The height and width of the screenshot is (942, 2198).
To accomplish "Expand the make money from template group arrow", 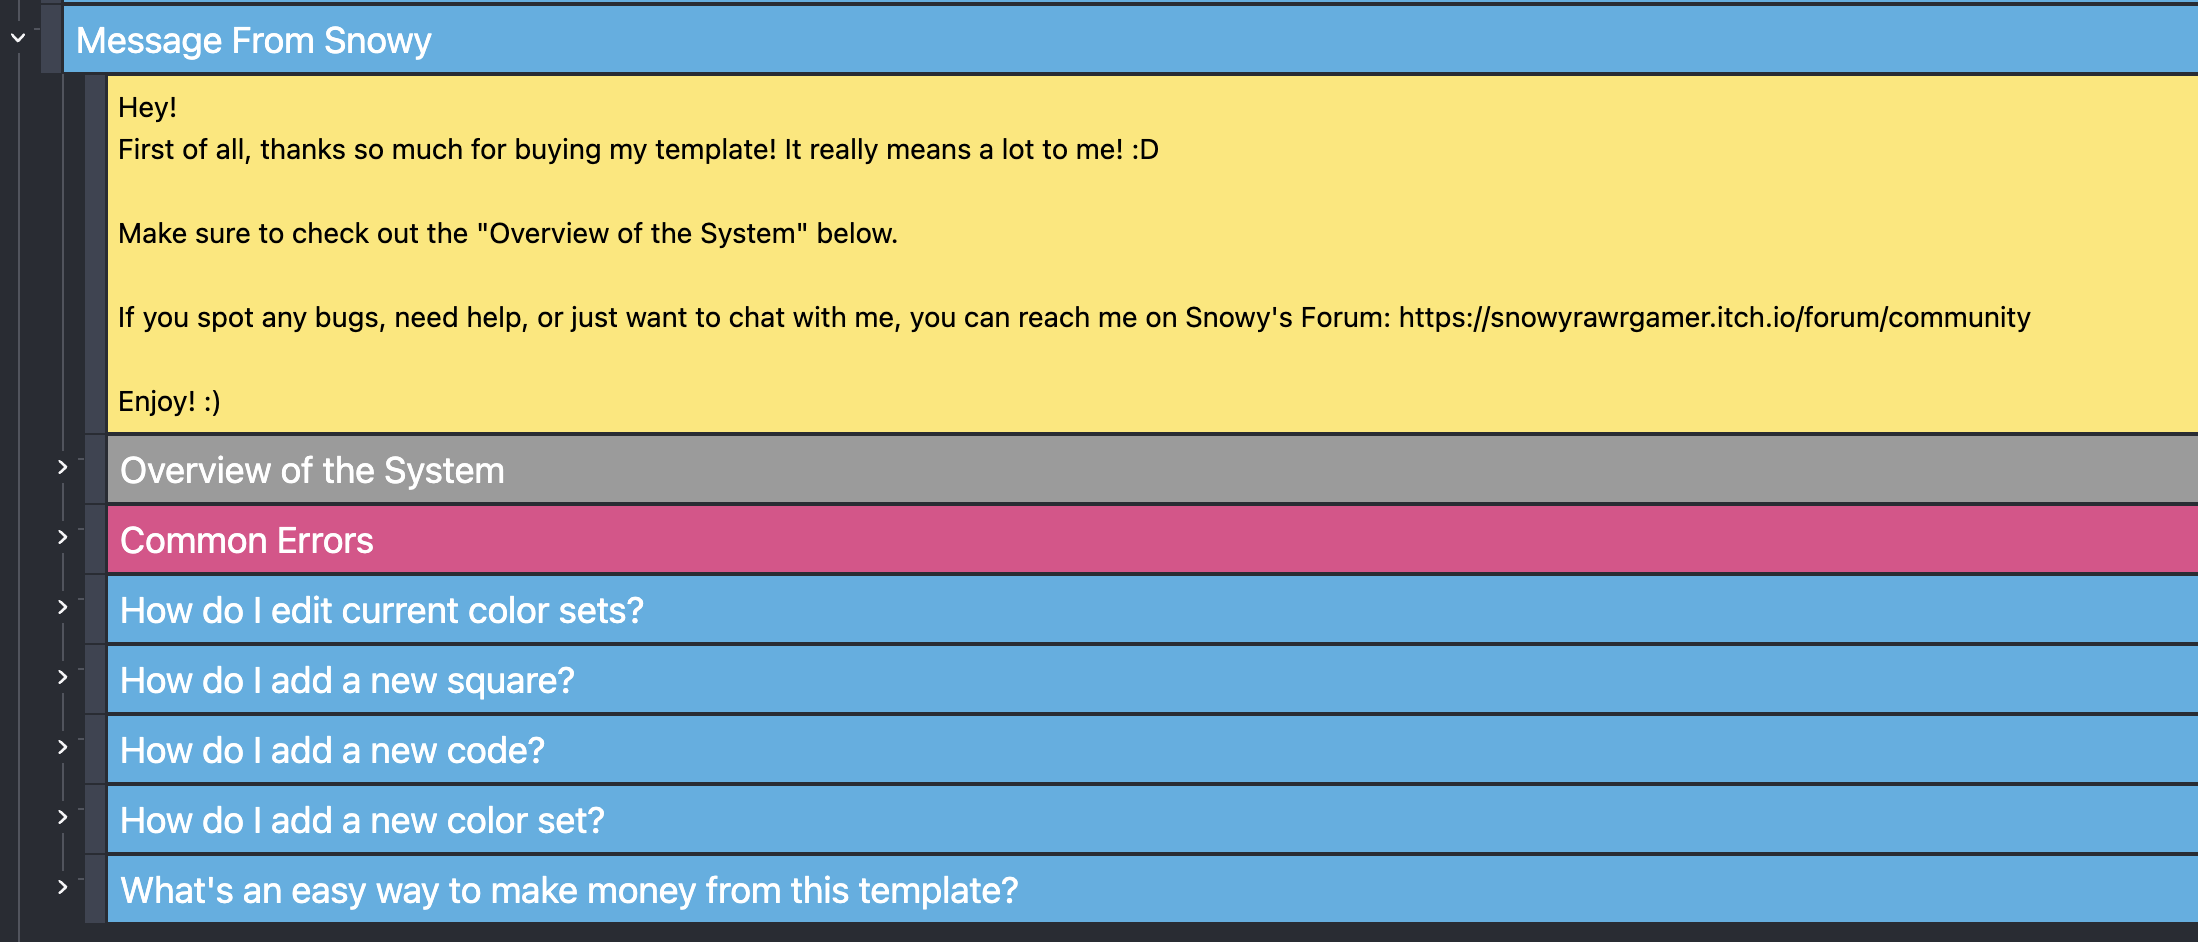I will 62,887.
